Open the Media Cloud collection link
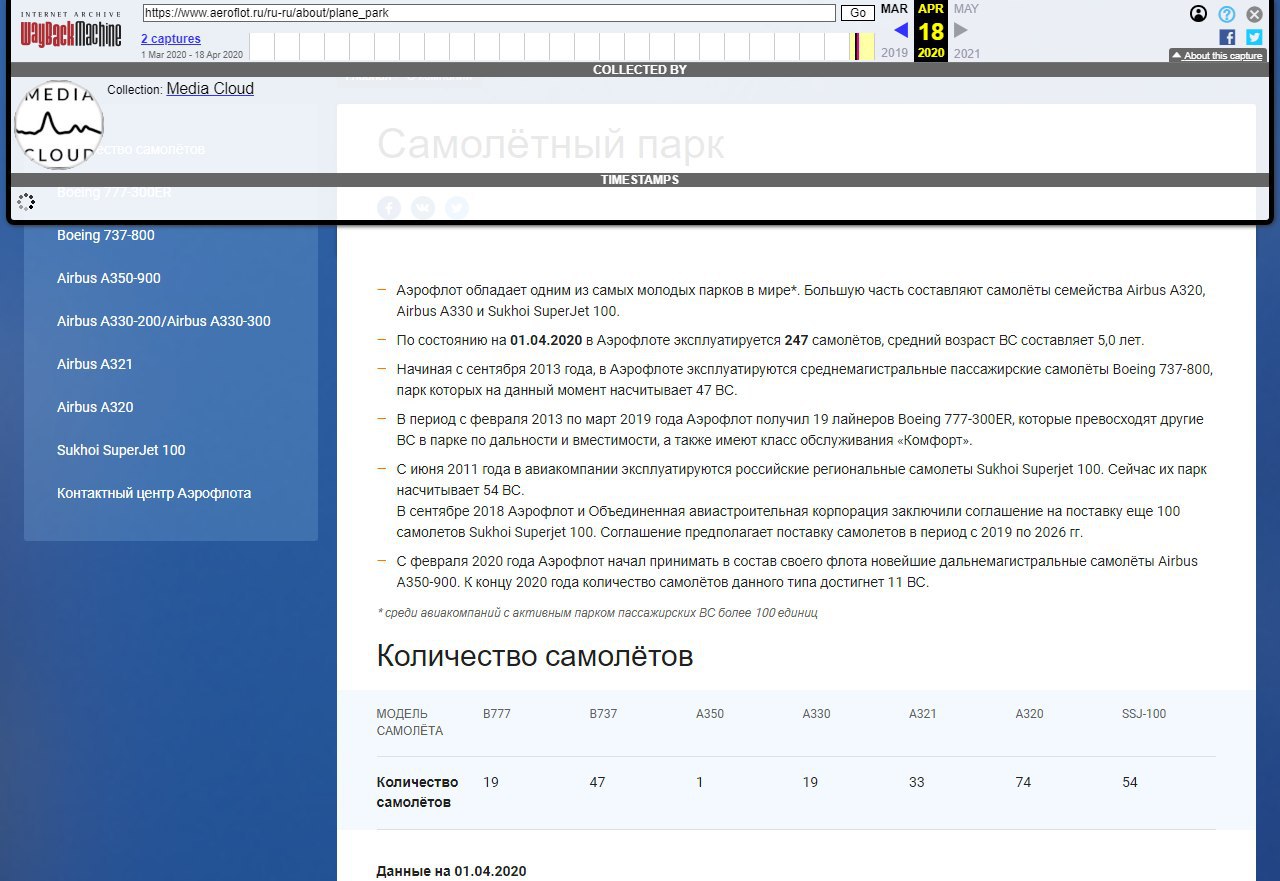Screen dimensions: 1280x881 click(x=210, y=89)
